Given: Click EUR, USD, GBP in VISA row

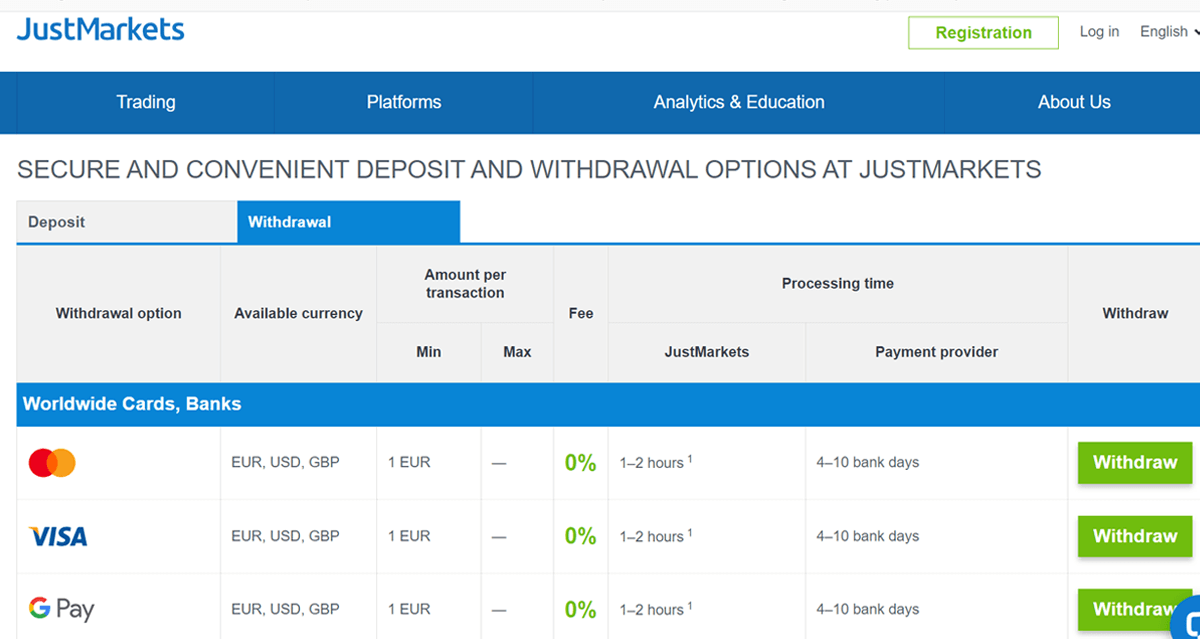Looking at the screenshot, I should pos(285,536).
